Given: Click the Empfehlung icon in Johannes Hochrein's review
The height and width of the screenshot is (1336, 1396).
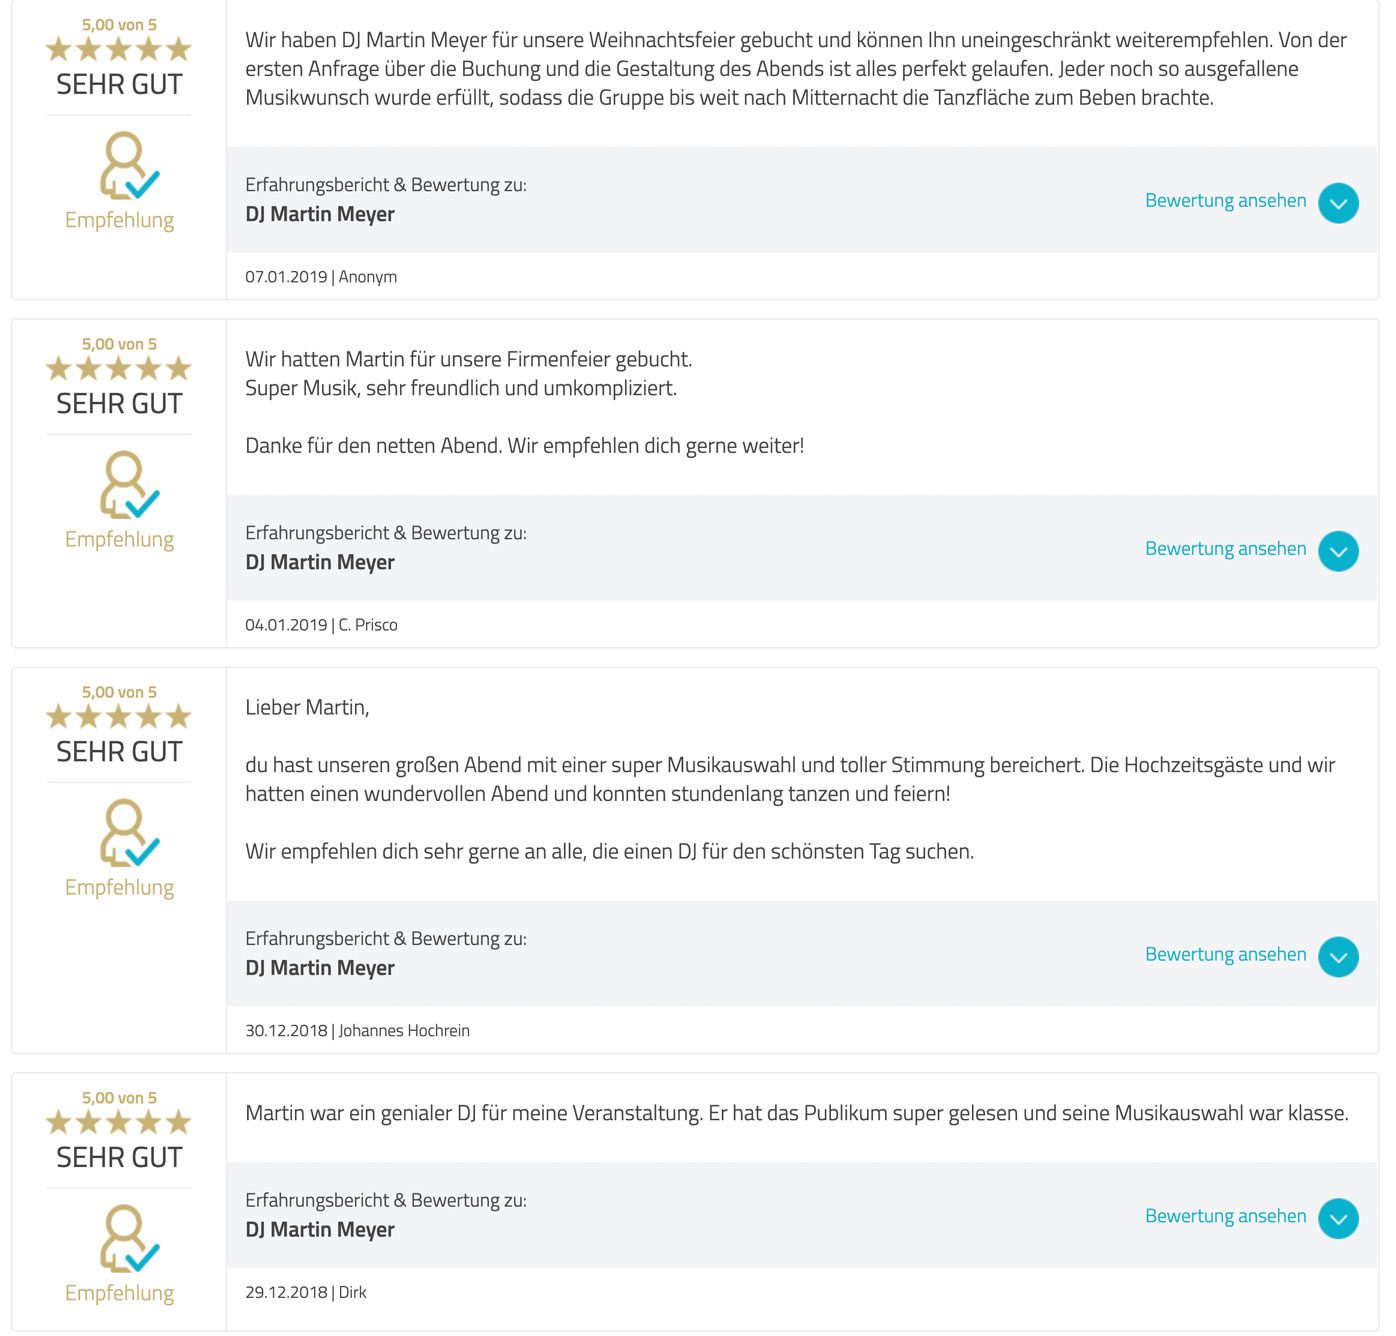Looking at the screenshot, I should pyautogui.click(x=129, y=833).
